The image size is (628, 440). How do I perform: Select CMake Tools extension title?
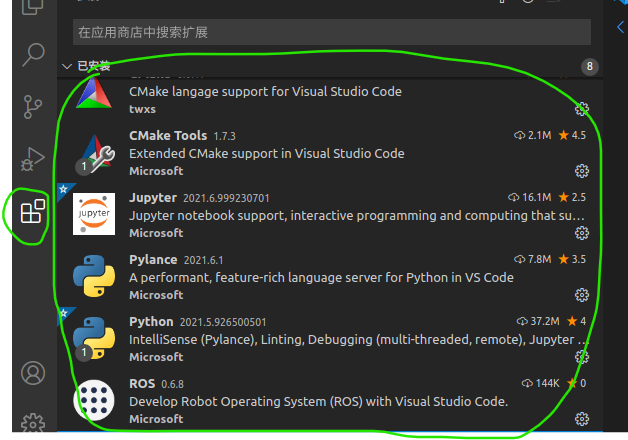[x=168, y=136]
